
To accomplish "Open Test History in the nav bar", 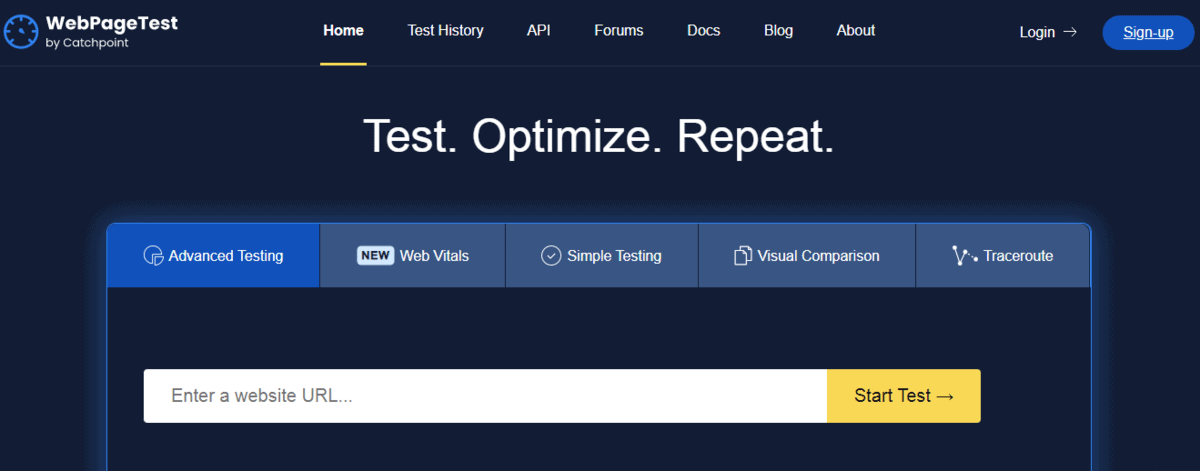I will pyautogui.click(x=445, y=31).
